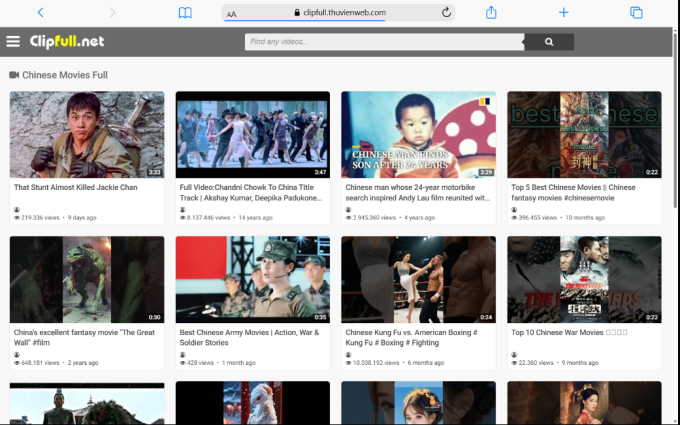Image resolution: width=680 pixels, height=425 pixels.
Task: Click the magnifier search button
Action: click(x=549, y=42)
